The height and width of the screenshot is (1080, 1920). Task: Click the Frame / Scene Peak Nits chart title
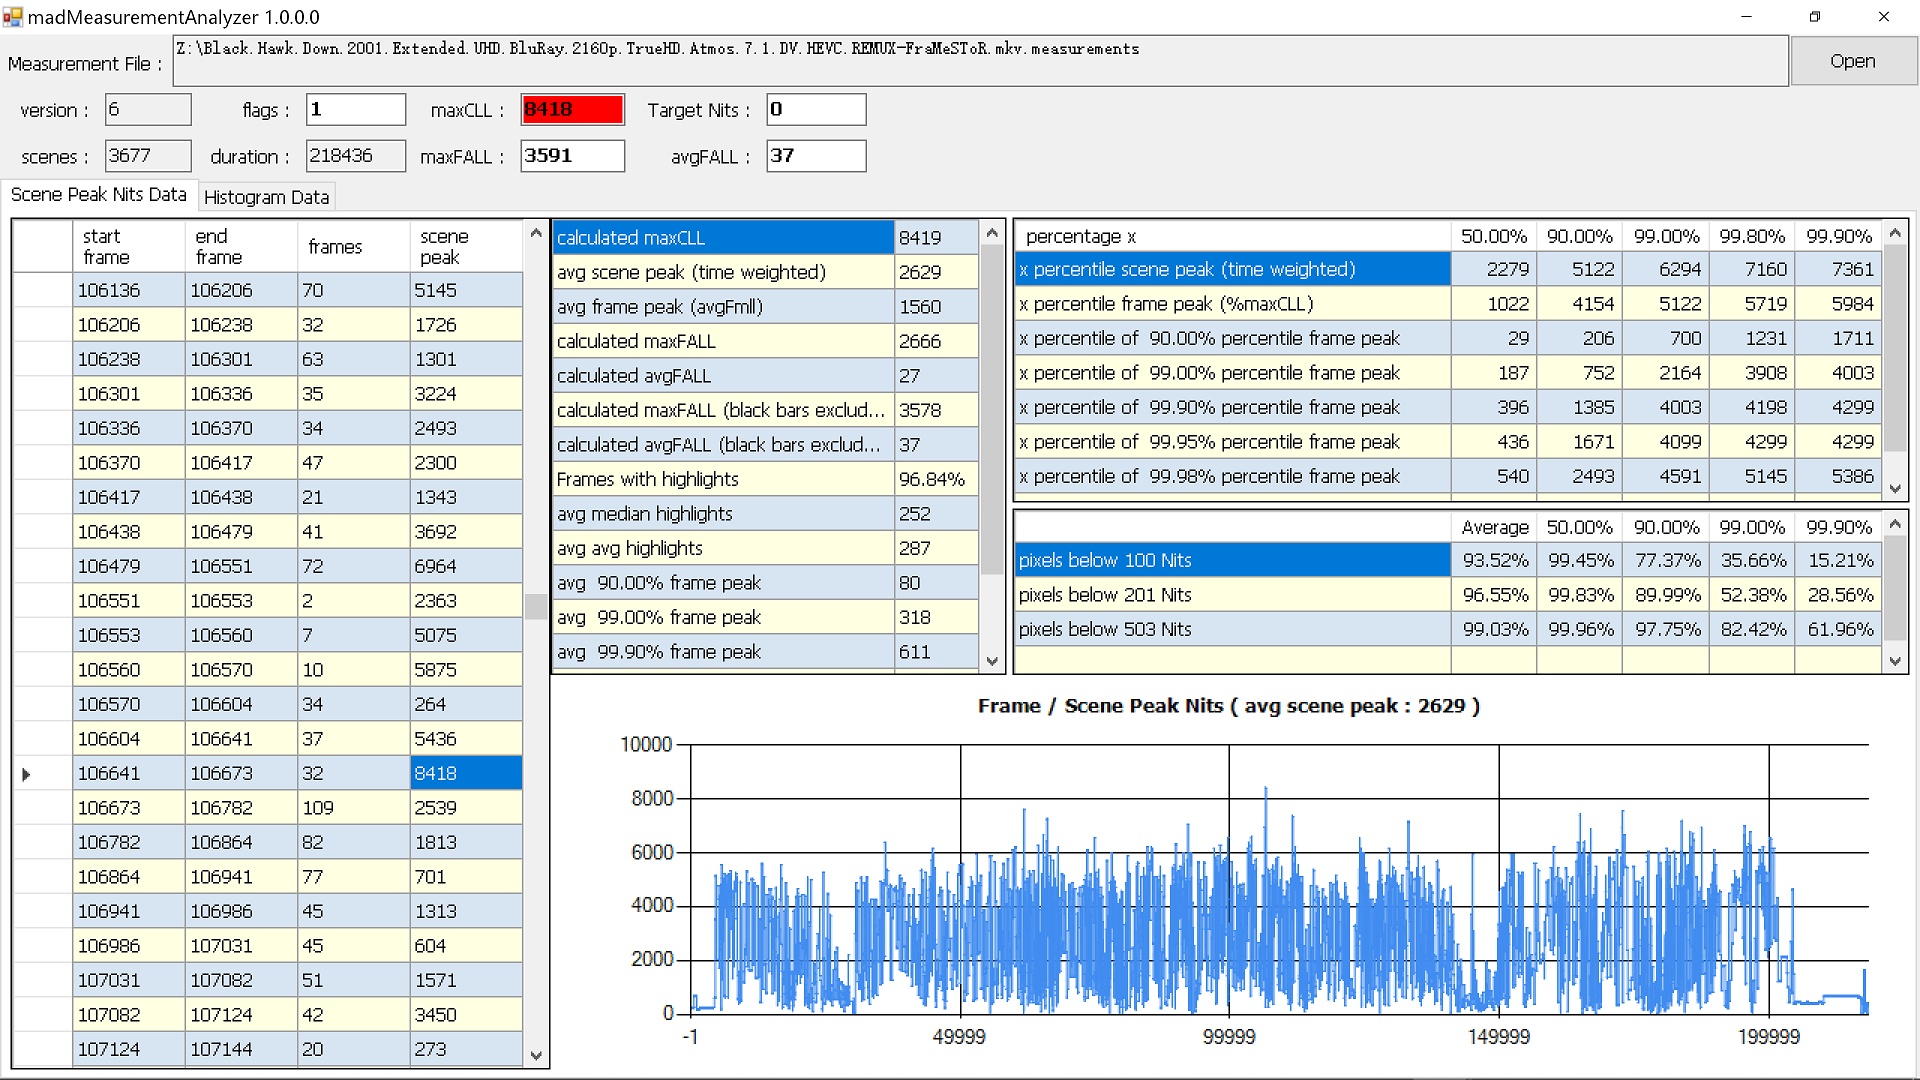pos(1229,706)
